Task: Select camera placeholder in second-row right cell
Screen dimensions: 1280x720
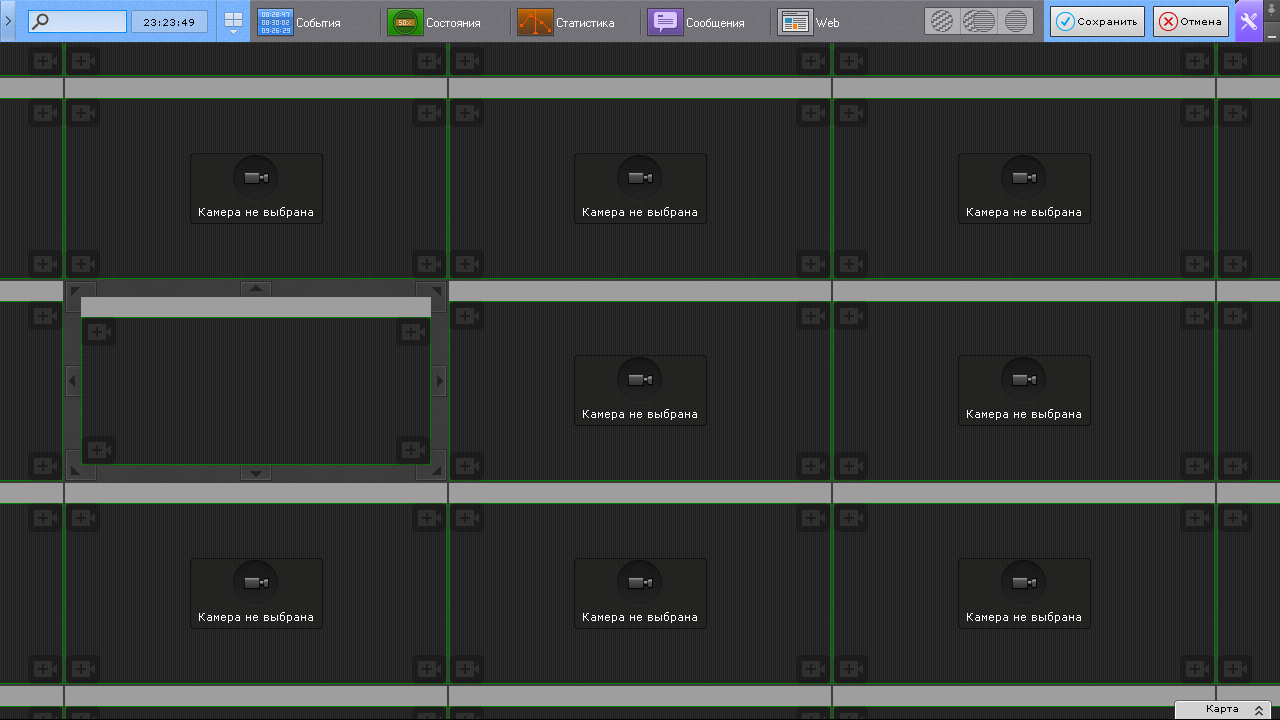Action: point(1024,390)
